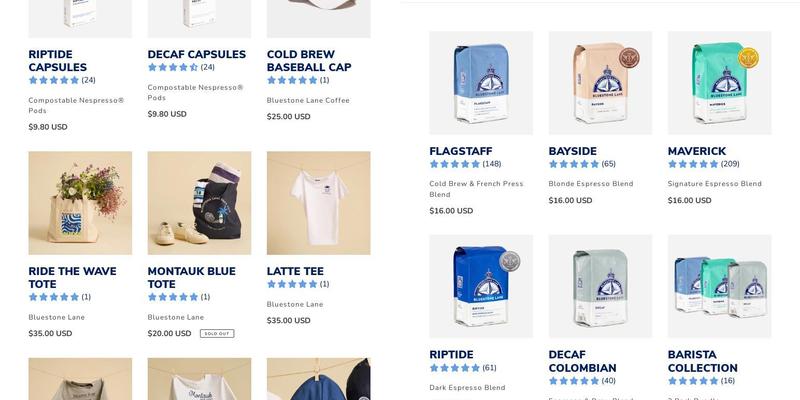The height and width of the screenshot is (400, 800).
Task: Select the Latte Tee product image
Action: click(x=318, y=203)
